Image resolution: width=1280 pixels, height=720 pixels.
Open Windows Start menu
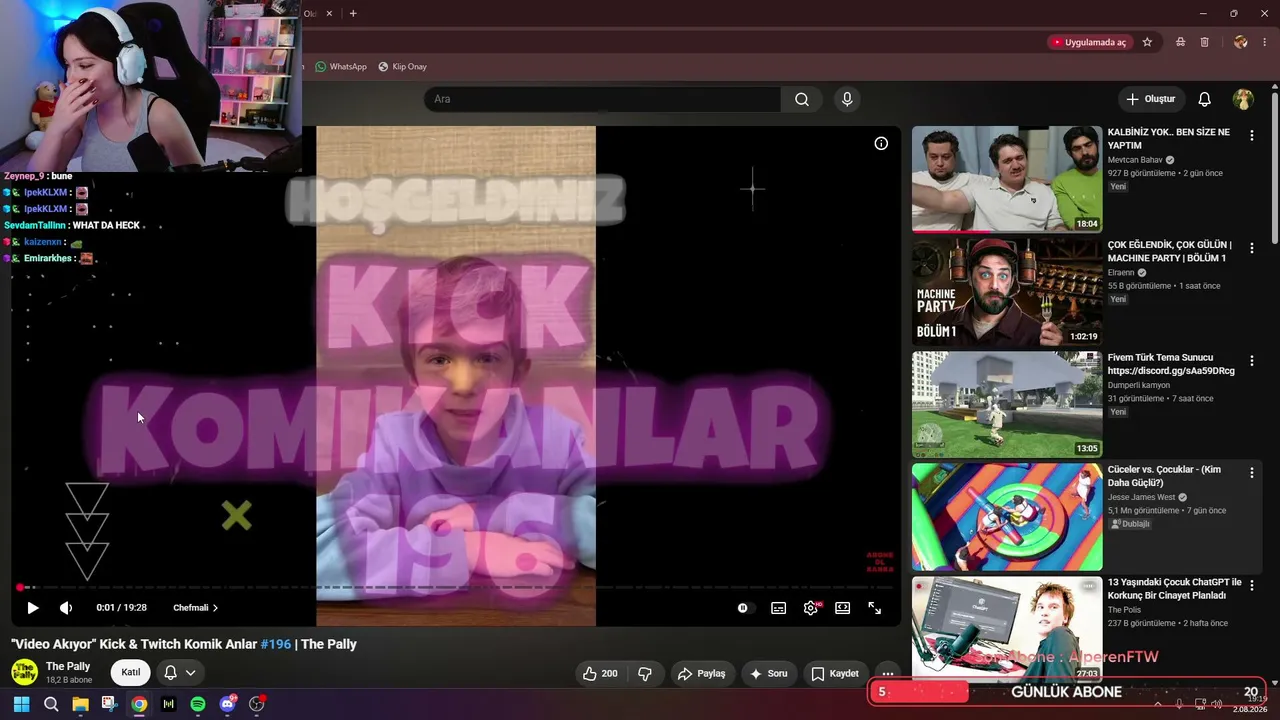point(21,704)
